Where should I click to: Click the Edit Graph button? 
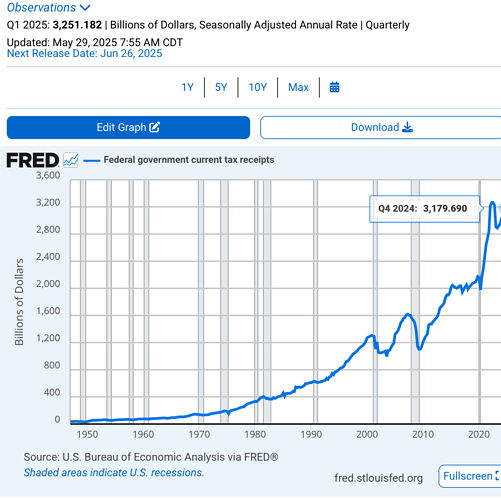[128, 127]
